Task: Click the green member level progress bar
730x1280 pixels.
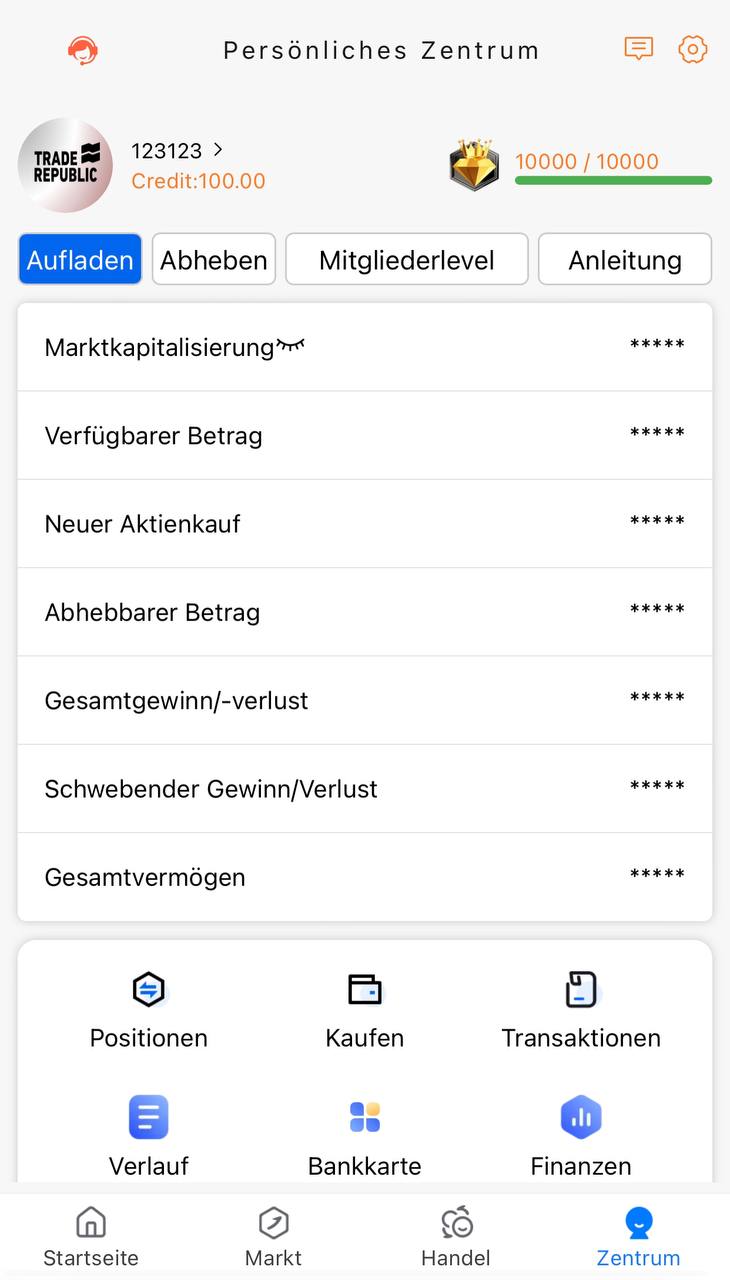Action: 613,181
